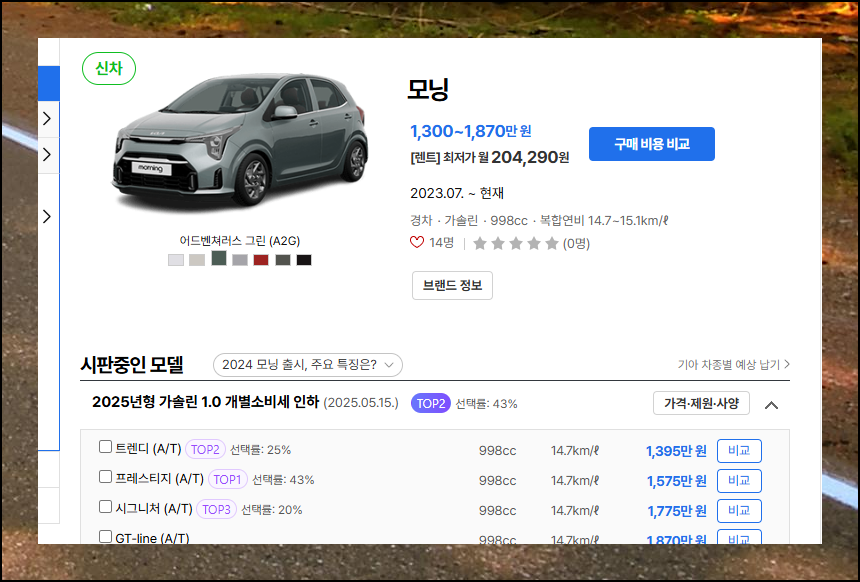Click the TOP2 badge next to 트렌디
This screenshot has width=860, height=582.
coord(205,449)
